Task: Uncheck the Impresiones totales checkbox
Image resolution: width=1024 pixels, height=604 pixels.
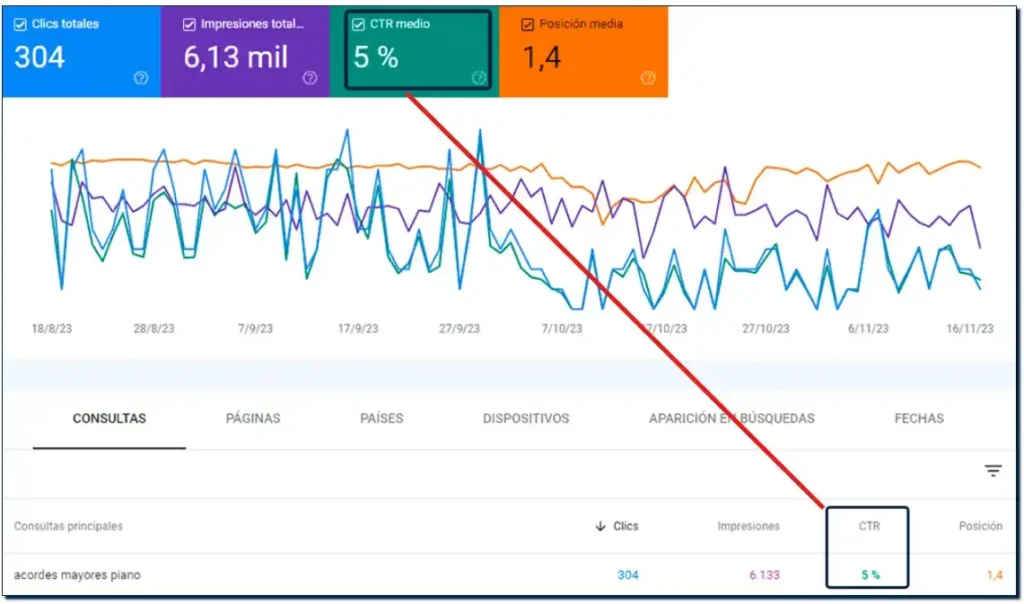Action: [x=189, y=24]
